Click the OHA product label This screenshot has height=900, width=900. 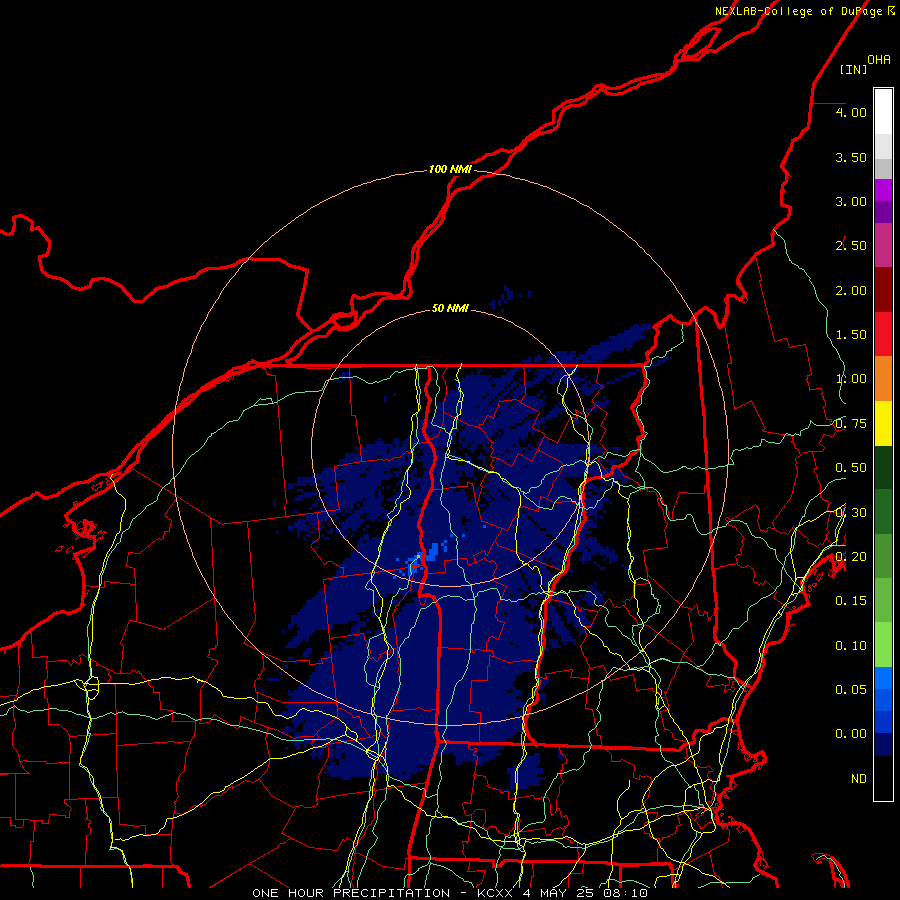879,60
